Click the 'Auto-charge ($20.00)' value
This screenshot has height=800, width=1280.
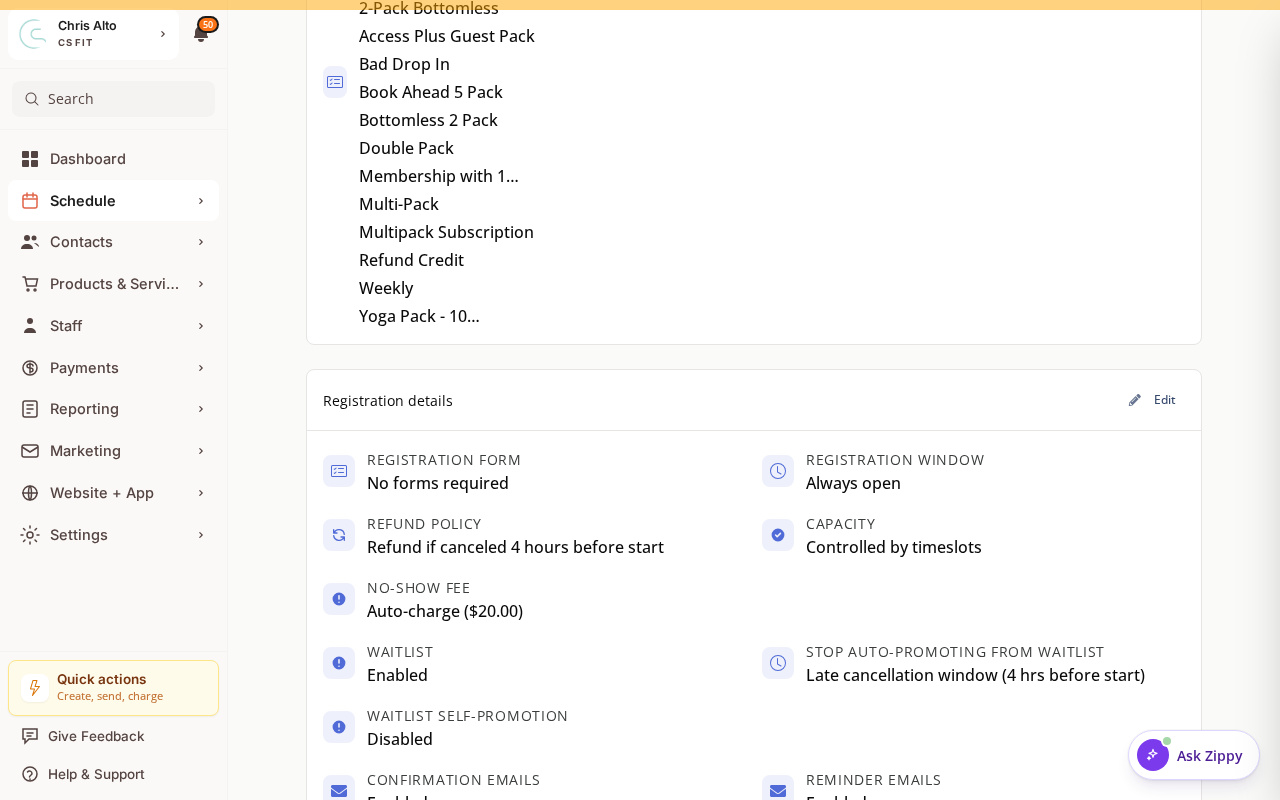coord(445,611)
